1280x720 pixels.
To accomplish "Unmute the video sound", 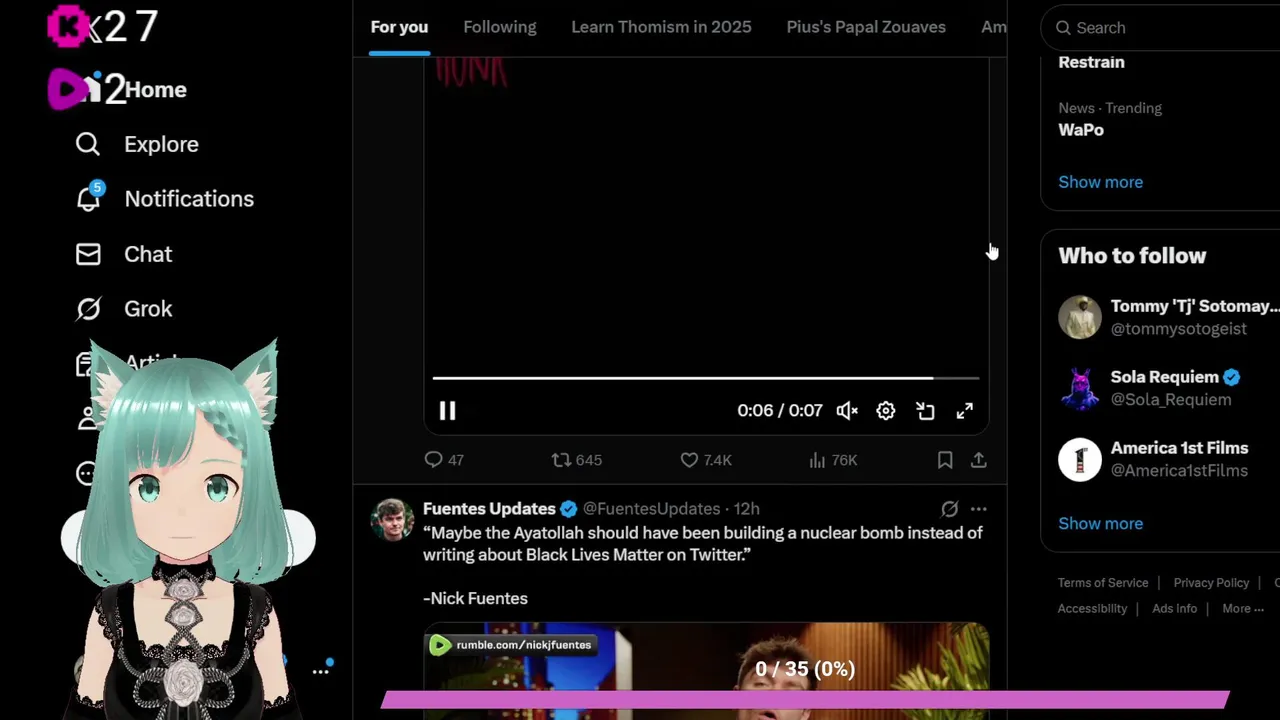I will point(847,411).
